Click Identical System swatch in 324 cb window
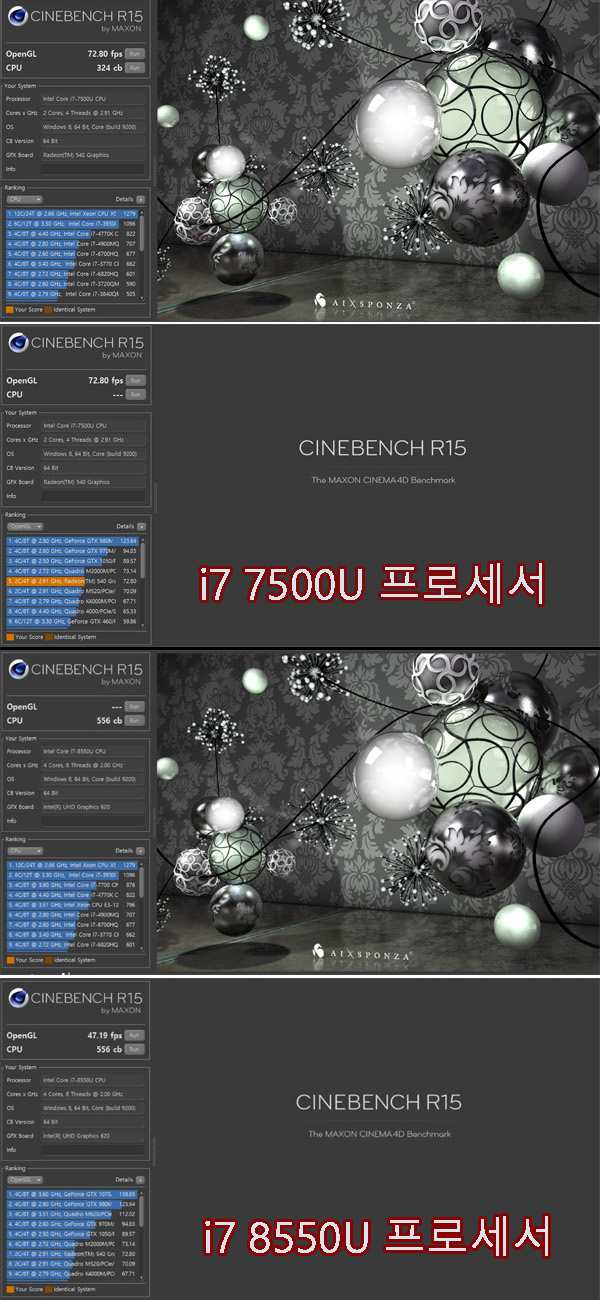Viewport: 600px width, 1300px height. [49, 310]
